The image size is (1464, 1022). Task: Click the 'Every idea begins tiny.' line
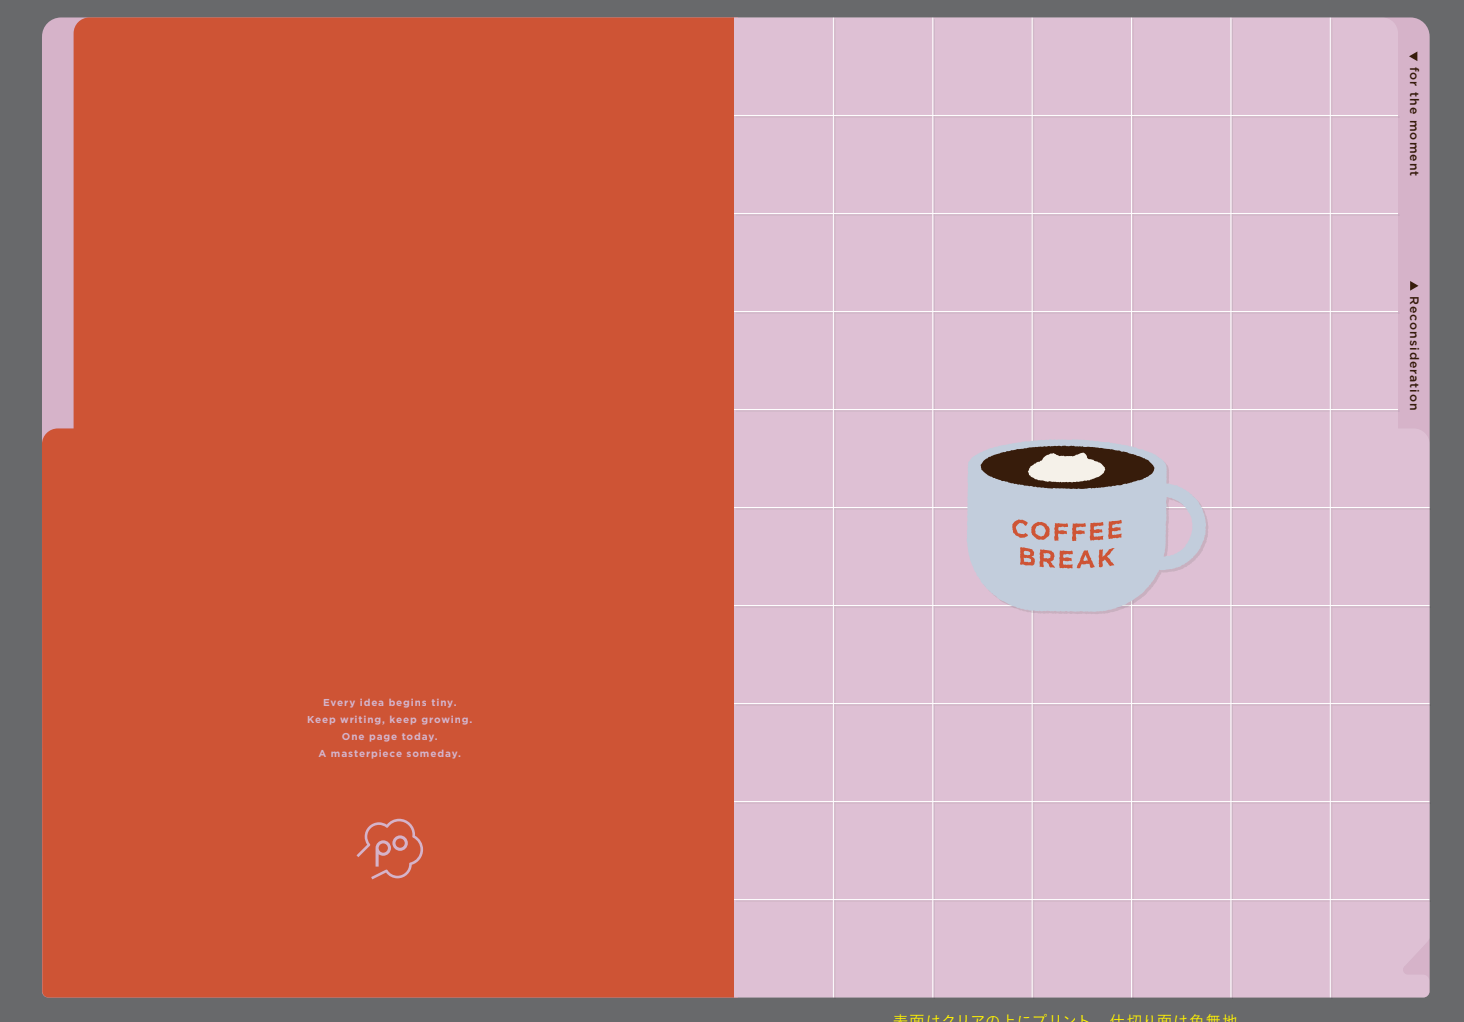(390, 703)
